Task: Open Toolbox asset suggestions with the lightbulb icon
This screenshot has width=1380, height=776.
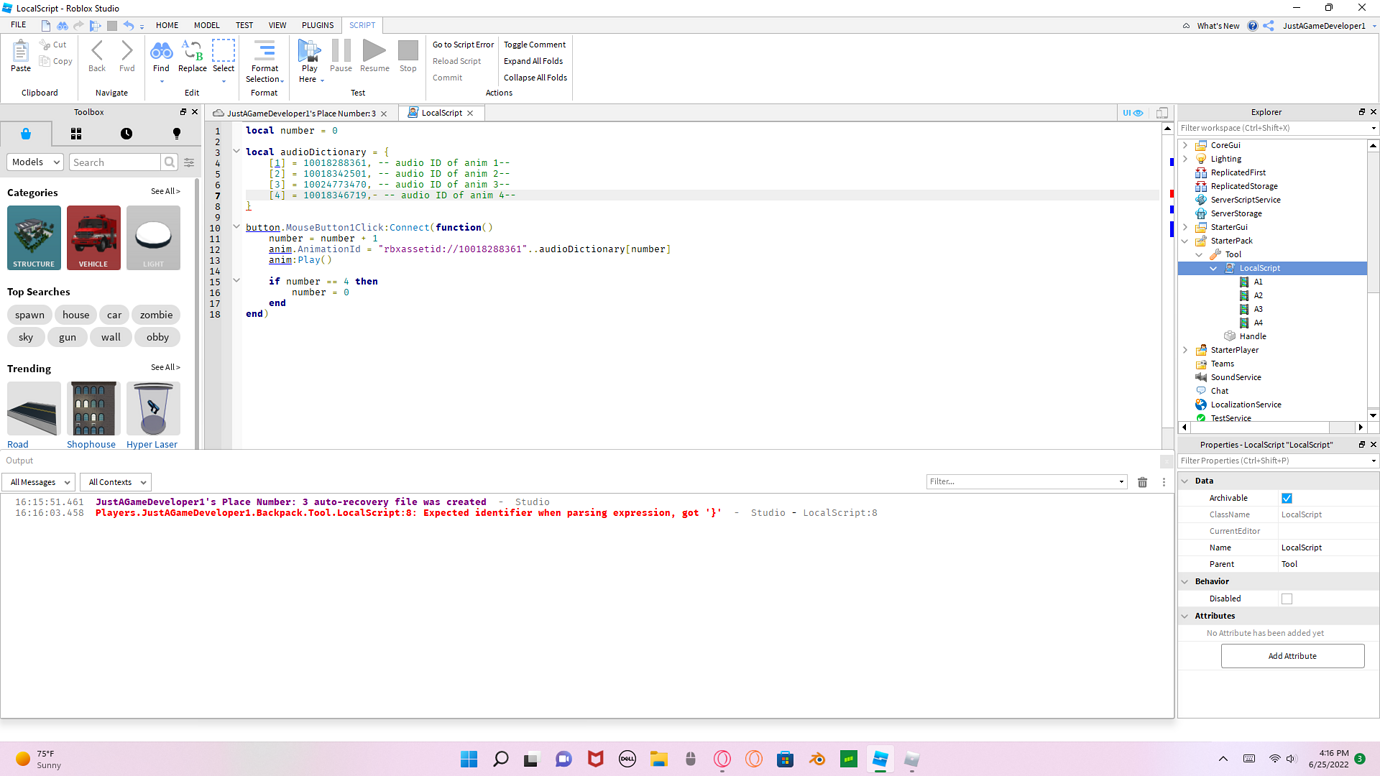Action: [x=176, y=132]
